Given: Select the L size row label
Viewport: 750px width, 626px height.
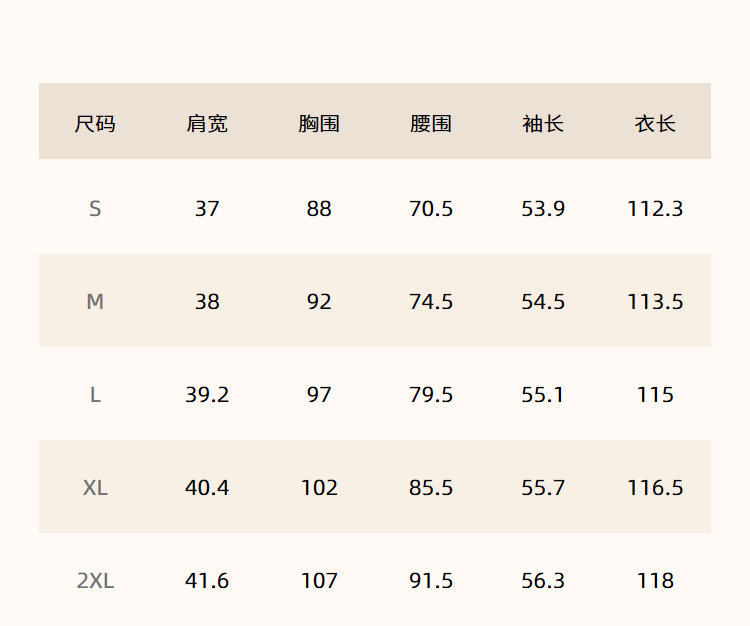Looking at the screenshot, I should tap(95, 395).
